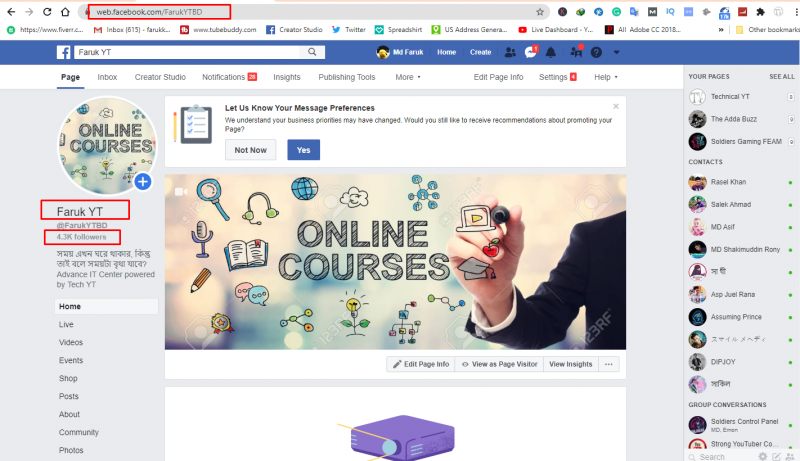The width and height of the screenshot is (800, 461).
Task: Select the Page tab
Action: pos(70,77)
